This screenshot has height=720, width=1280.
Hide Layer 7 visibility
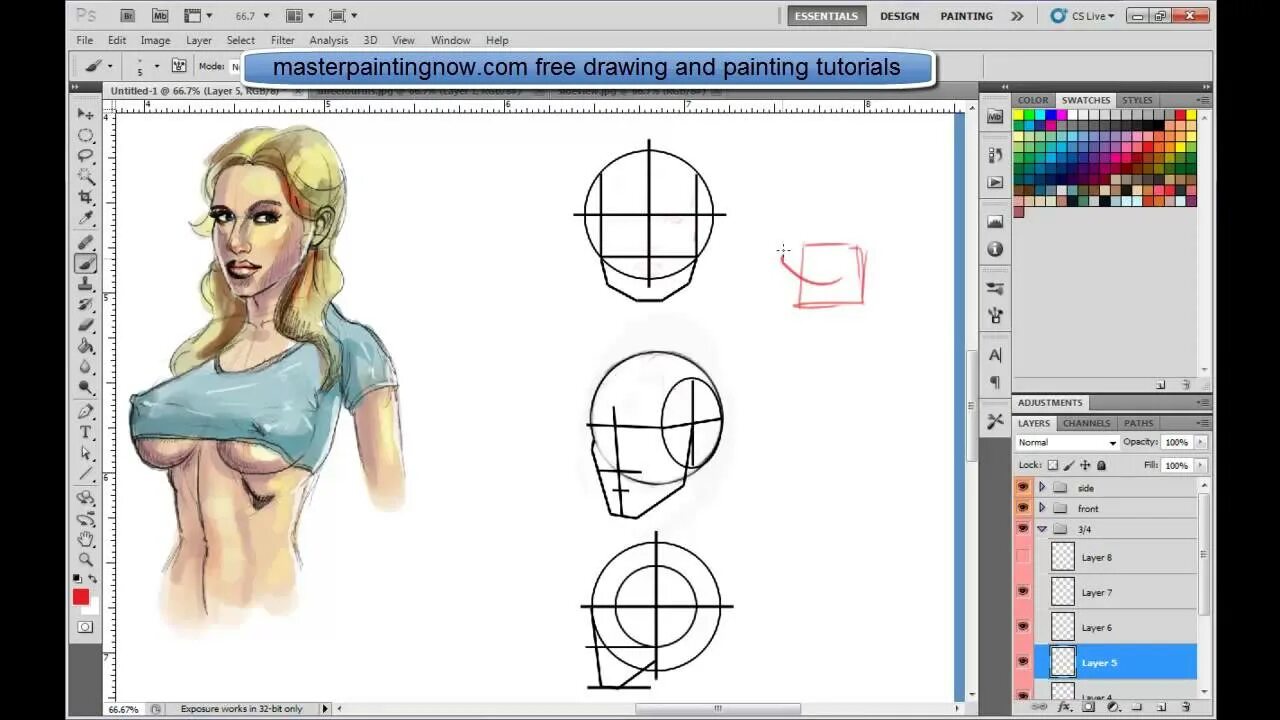pos(1022,592)
